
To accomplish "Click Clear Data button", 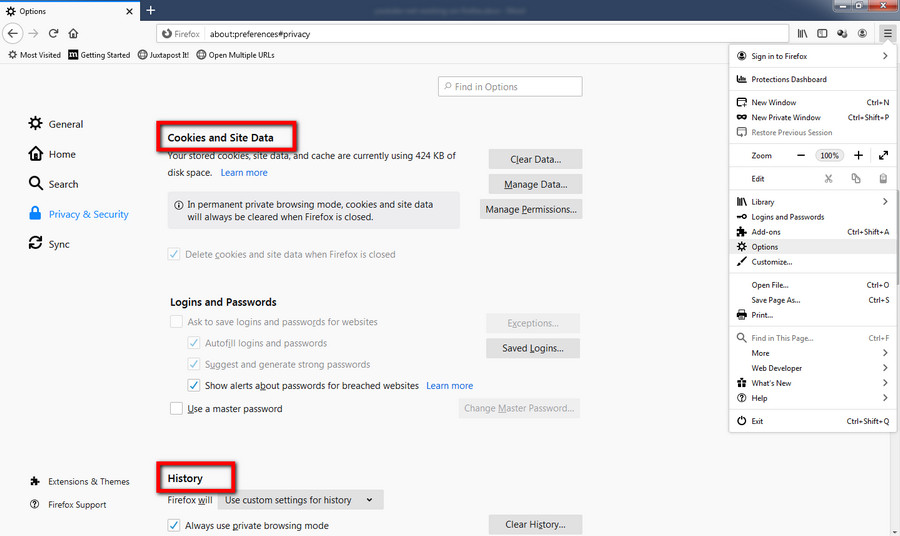I will coord(536,160).
